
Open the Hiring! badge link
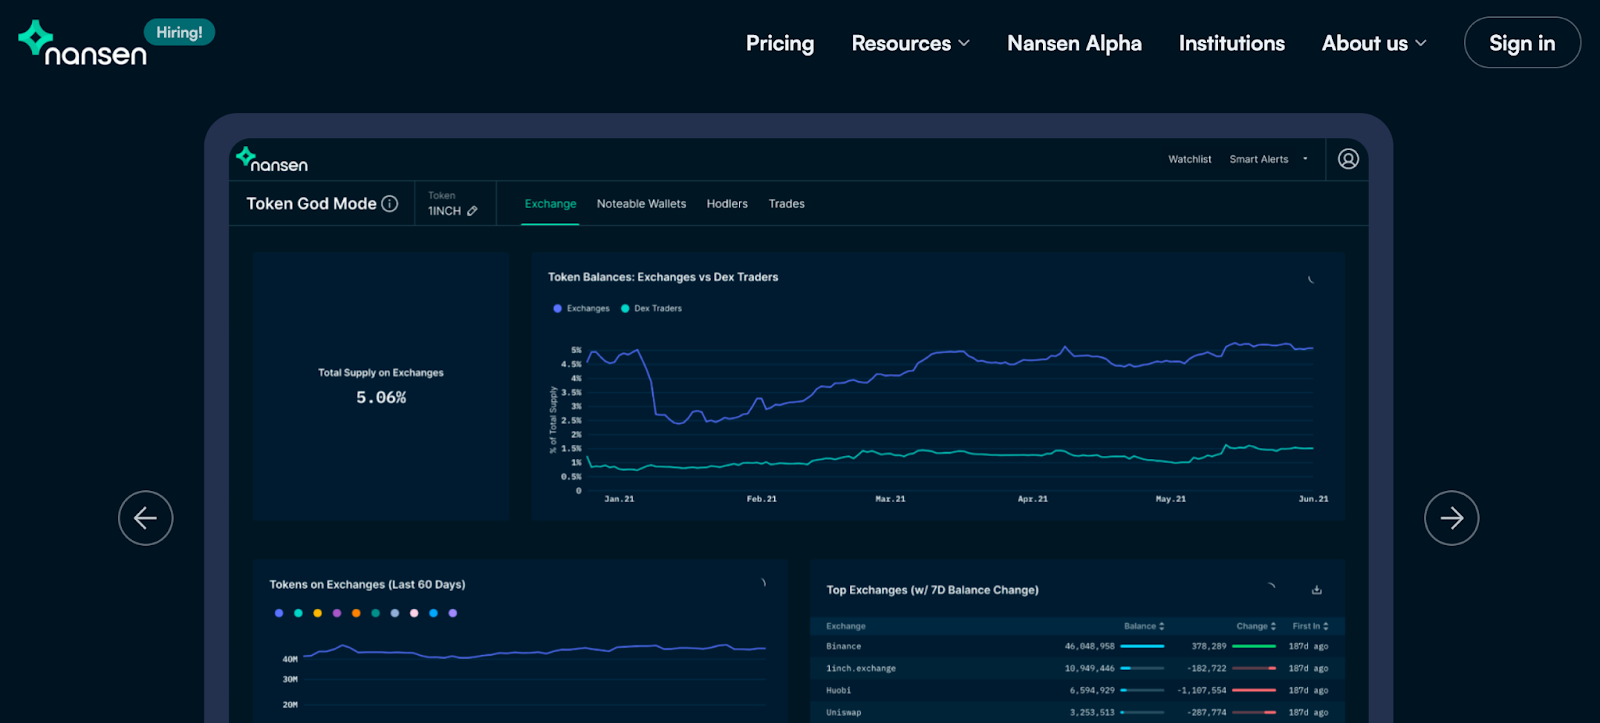click(179, 32)
